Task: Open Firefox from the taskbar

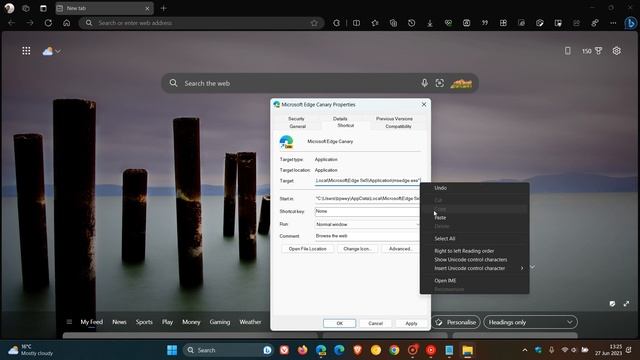Action: click(302, 350)
